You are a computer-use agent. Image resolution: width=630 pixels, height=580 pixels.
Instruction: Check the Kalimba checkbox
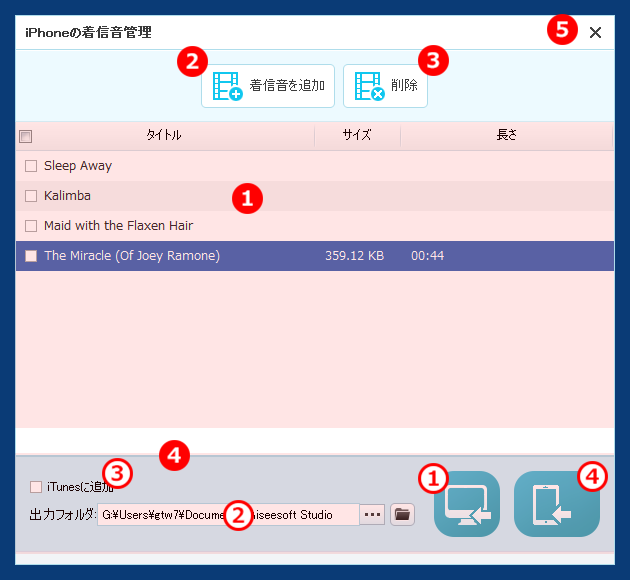click(x=31, y=196)
